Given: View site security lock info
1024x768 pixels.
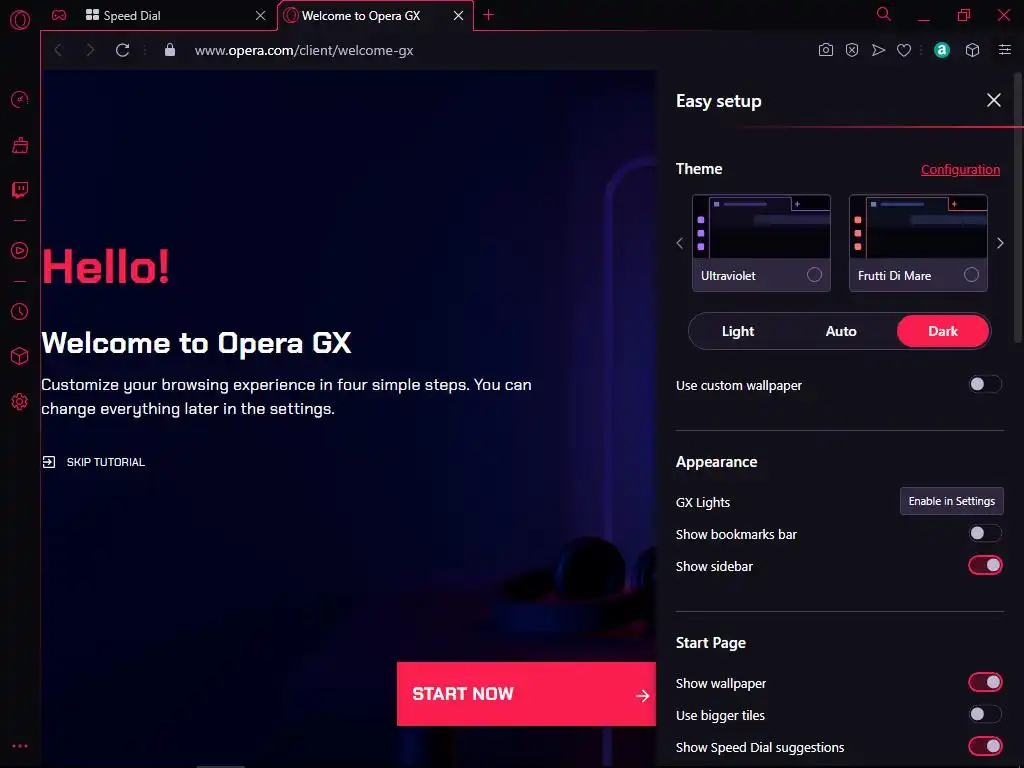Looking at the screenshot, I should (170, 50).
